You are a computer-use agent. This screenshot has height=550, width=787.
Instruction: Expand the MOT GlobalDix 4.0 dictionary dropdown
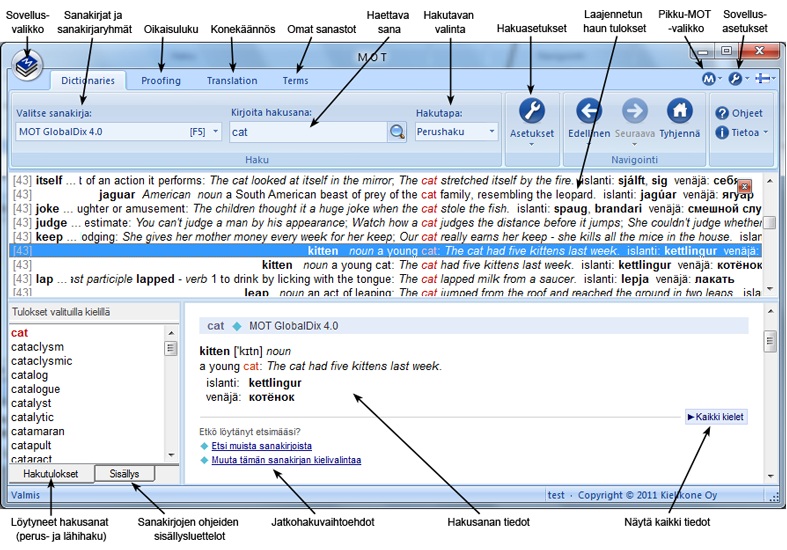coord(216,131)
